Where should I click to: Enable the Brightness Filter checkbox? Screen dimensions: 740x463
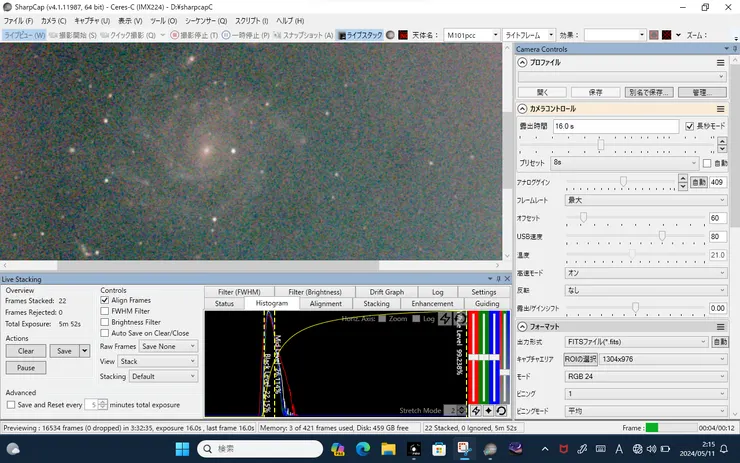point(105,322)
